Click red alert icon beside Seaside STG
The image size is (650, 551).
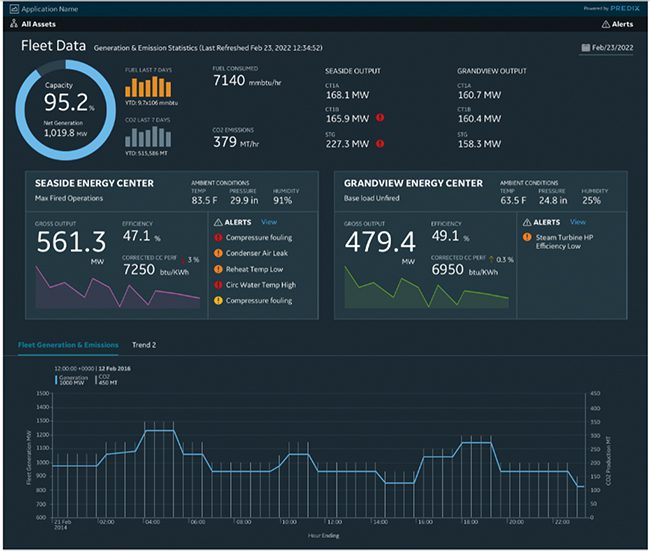click(x=380, y=143)
